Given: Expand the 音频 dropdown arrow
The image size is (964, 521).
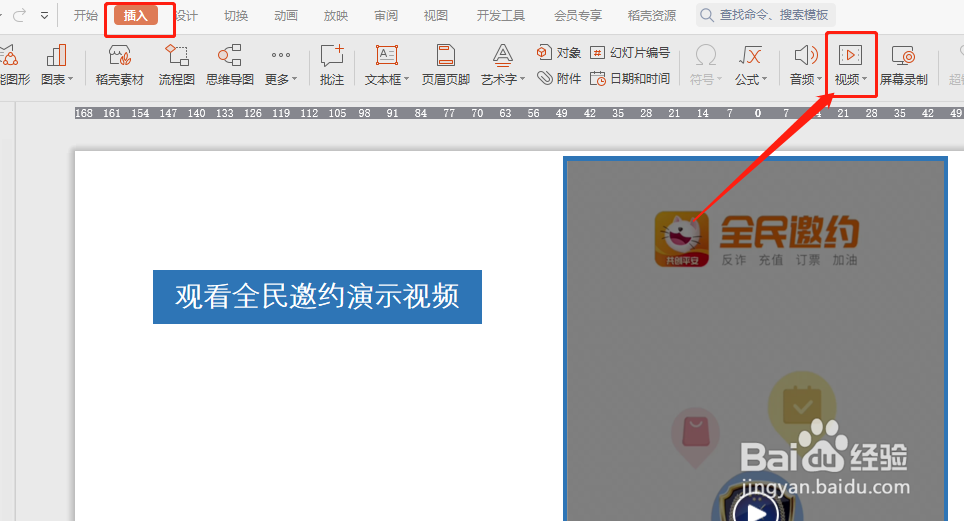Looking at the screenshot, I should [820, 79].
